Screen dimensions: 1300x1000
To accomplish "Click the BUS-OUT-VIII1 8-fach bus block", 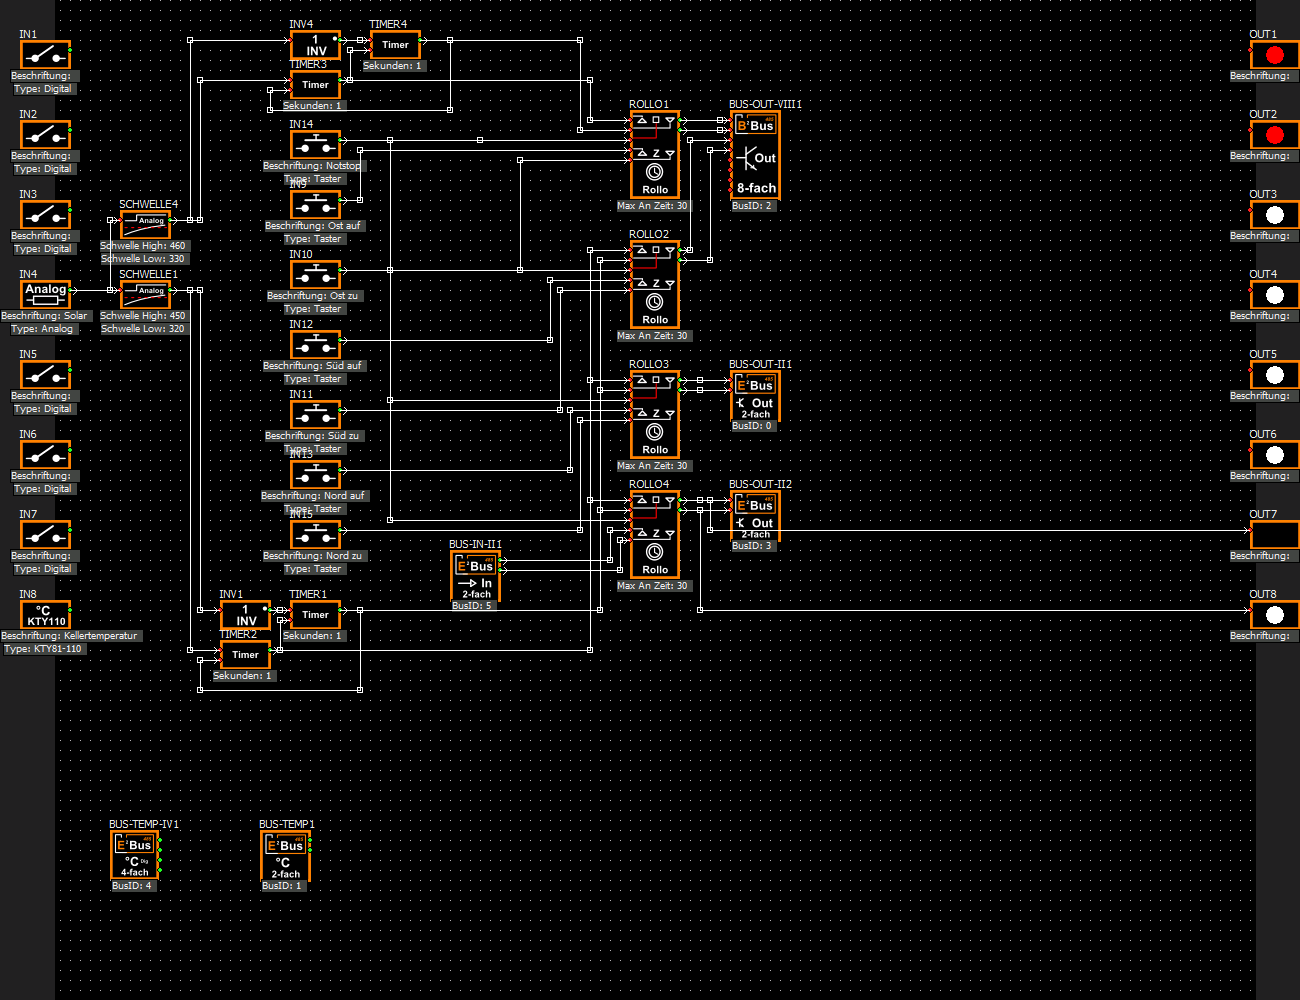I will click(x=755, y=155).
